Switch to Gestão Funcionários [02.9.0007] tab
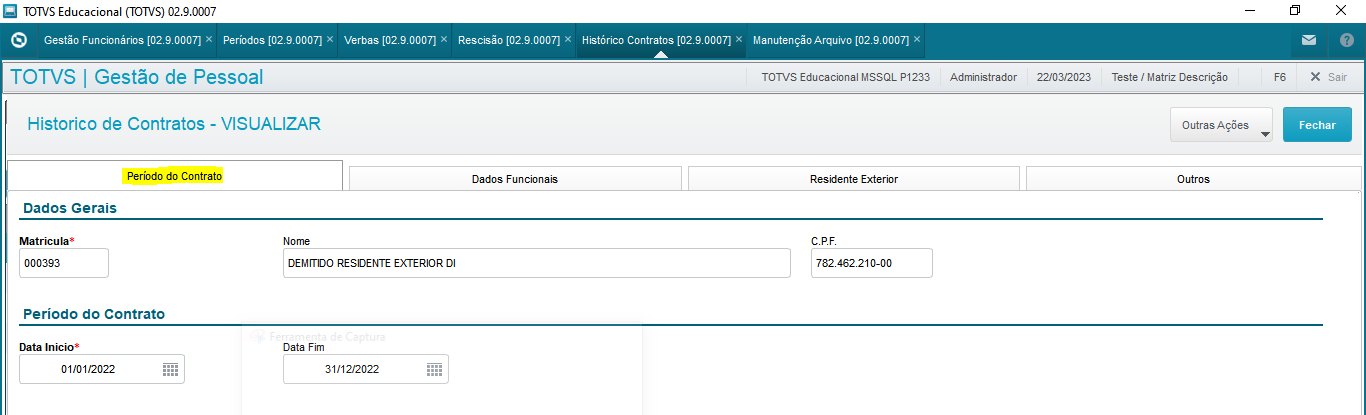Image resolution: width=1366 pixels, height=415 pixels. [122, 40]
